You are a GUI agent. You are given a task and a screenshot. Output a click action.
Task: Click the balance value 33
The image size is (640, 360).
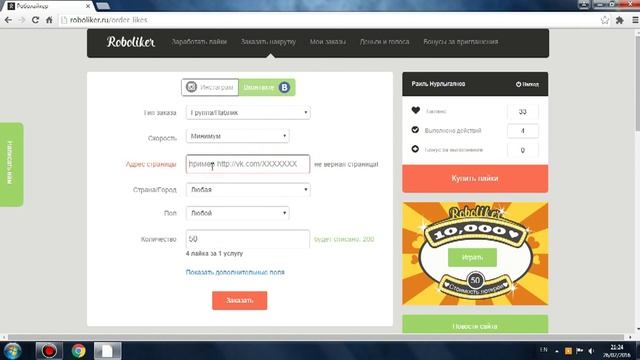tap(522, 111)
